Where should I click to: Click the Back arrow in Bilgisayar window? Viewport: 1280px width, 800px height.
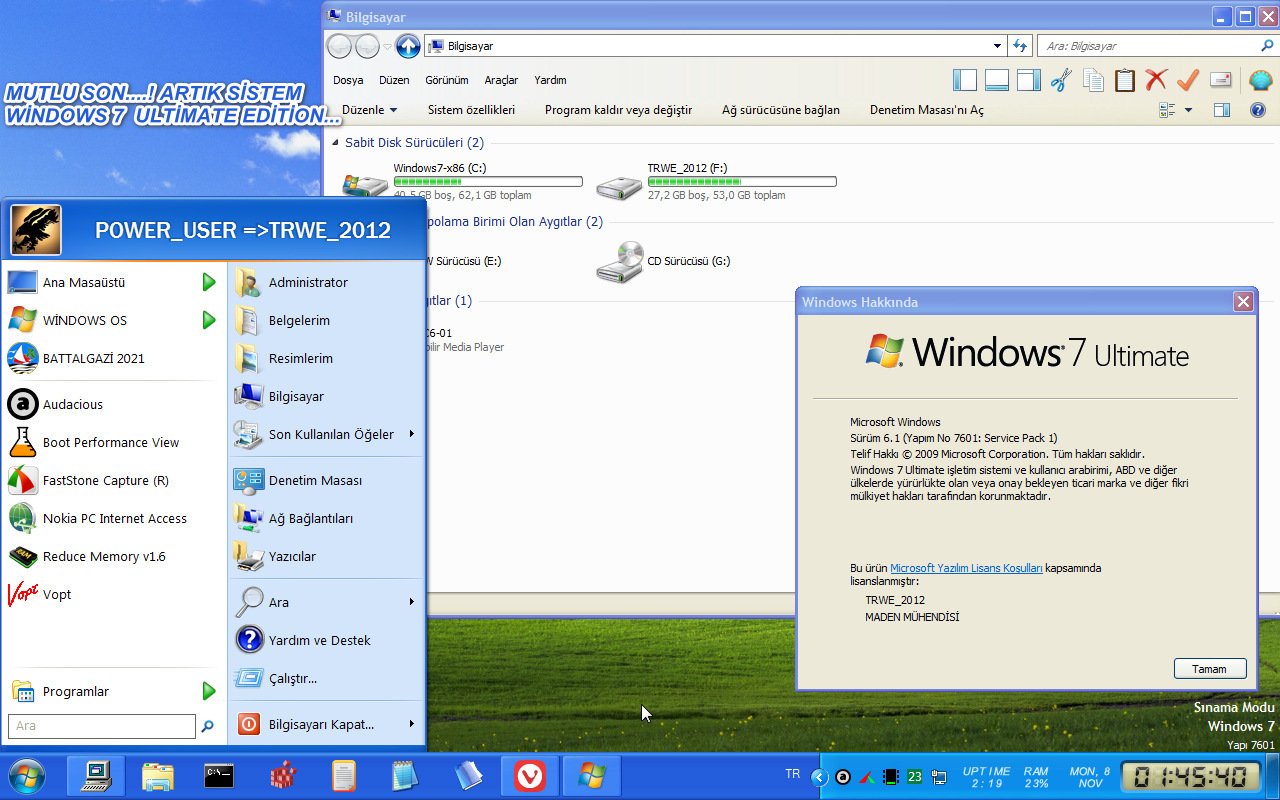click(340, 46)
